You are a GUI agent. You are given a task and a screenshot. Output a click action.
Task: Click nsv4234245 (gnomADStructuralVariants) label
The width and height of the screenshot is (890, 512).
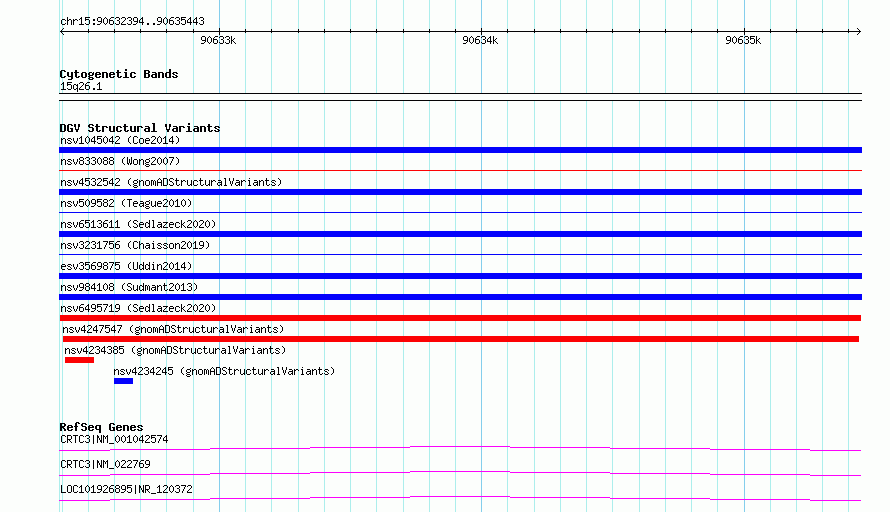(x=224, y=371)
